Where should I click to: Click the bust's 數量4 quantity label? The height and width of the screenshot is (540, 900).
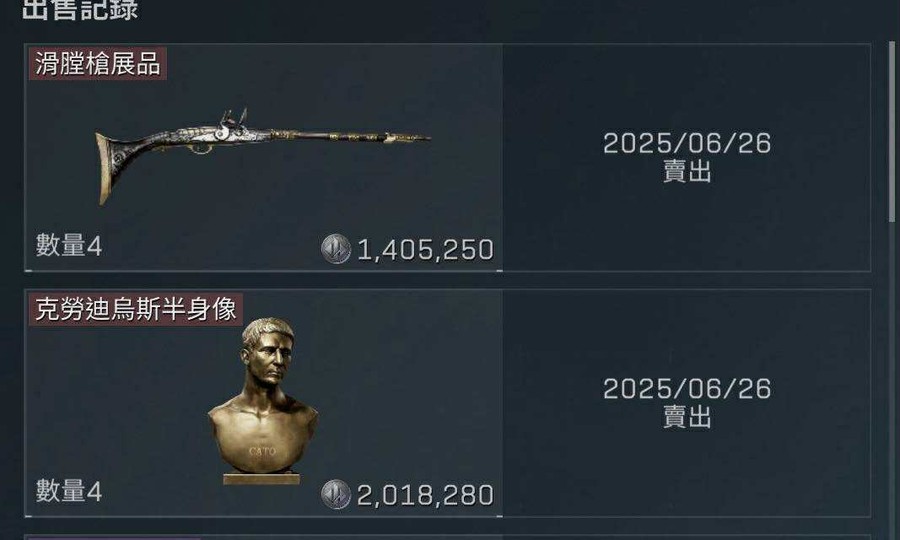click(x=69, y=491)
